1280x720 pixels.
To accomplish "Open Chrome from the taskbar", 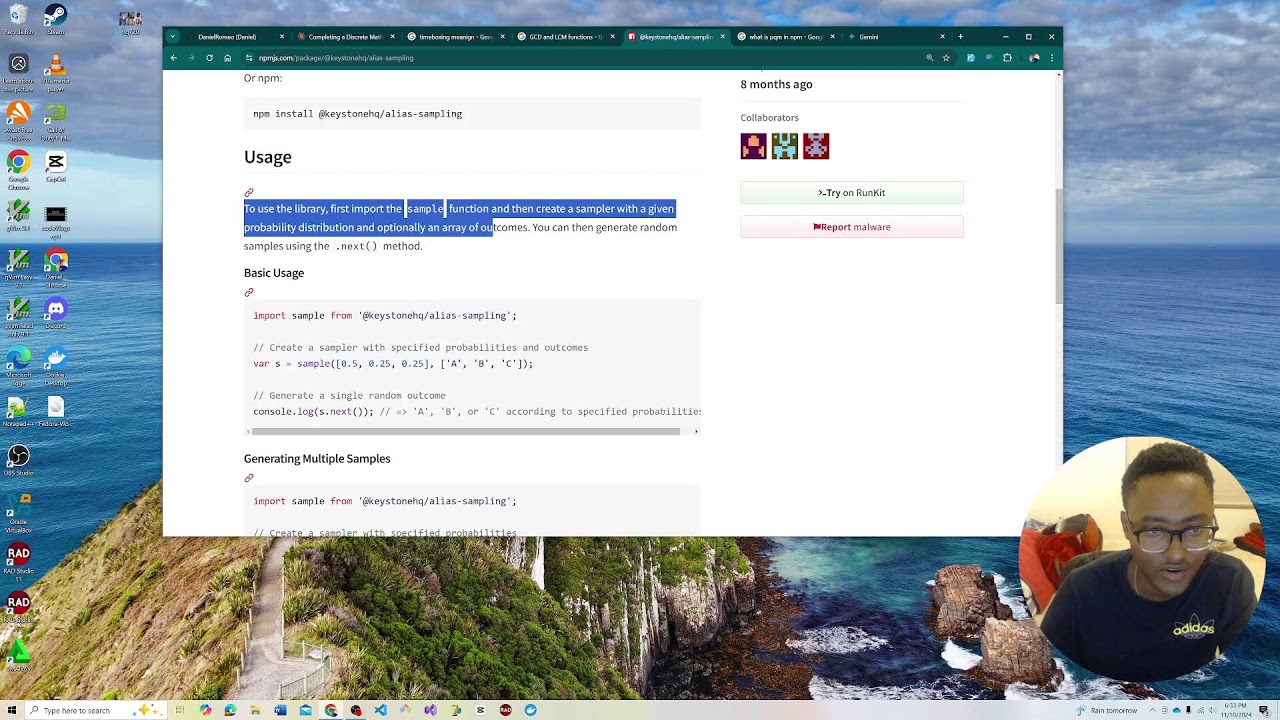I will [x=331, y=710].
